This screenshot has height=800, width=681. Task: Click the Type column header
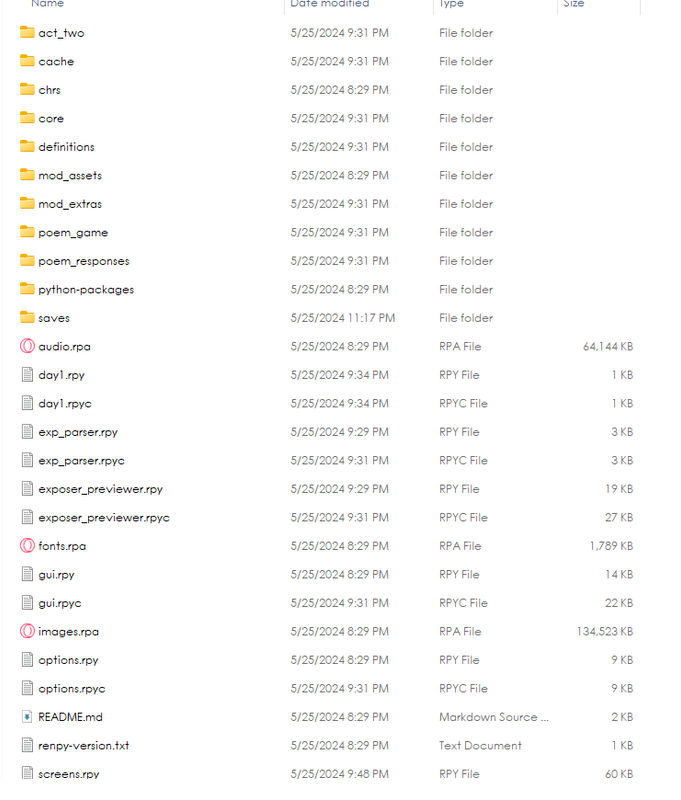pyautogui.click(x=451, y=4)
